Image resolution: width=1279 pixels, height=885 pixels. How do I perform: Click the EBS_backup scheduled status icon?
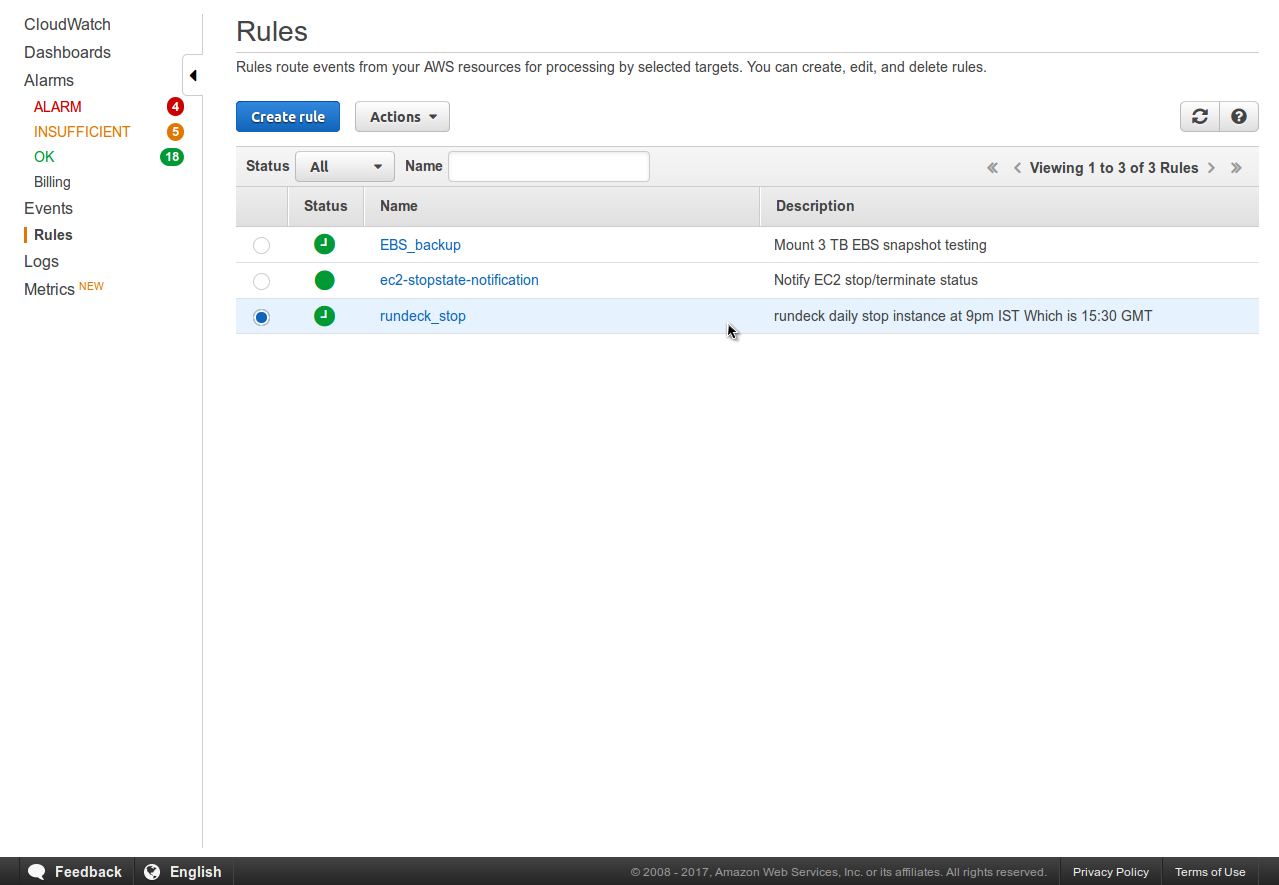click(324, 244)
